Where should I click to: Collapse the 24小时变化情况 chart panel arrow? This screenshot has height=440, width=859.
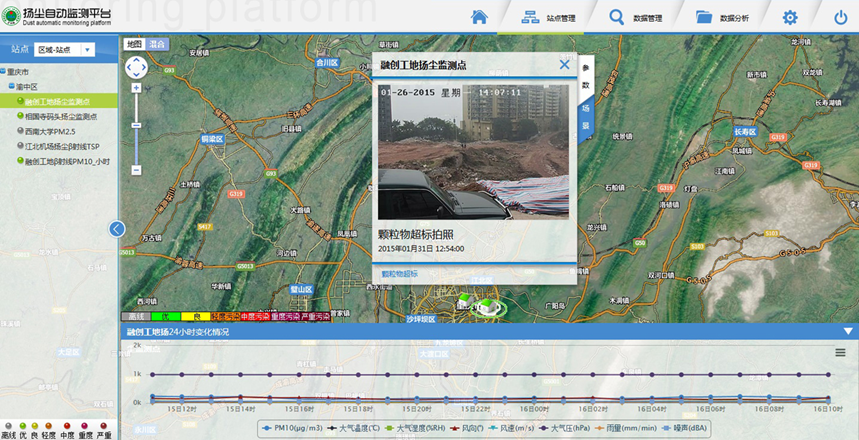pos(848,331)
